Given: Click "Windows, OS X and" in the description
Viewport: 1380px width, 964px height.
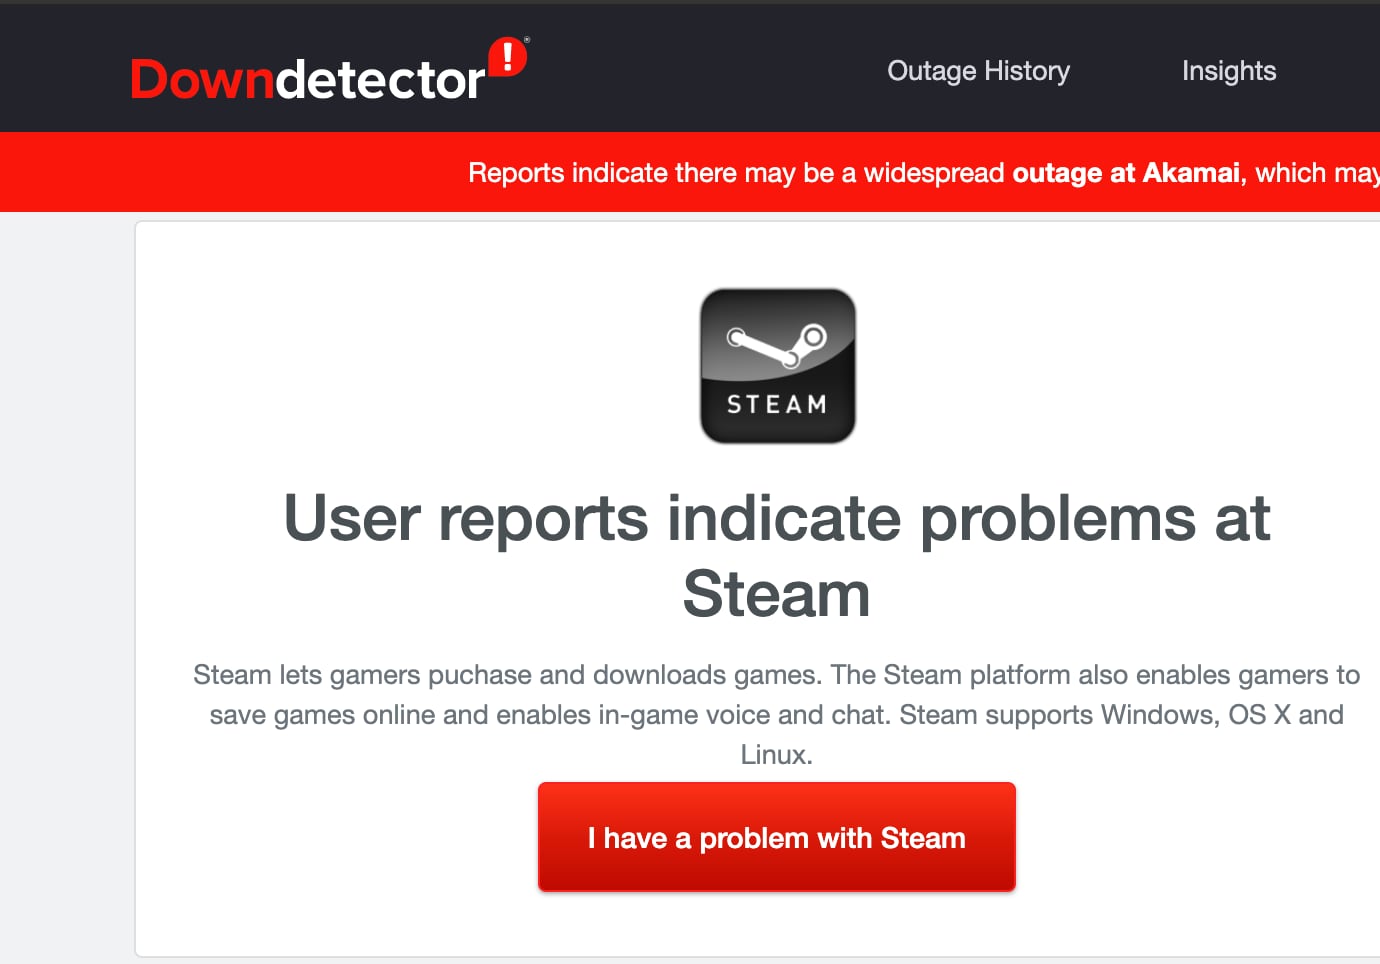Looking at the screenshot, I should pyautogui.click(x=1222, y=715).
